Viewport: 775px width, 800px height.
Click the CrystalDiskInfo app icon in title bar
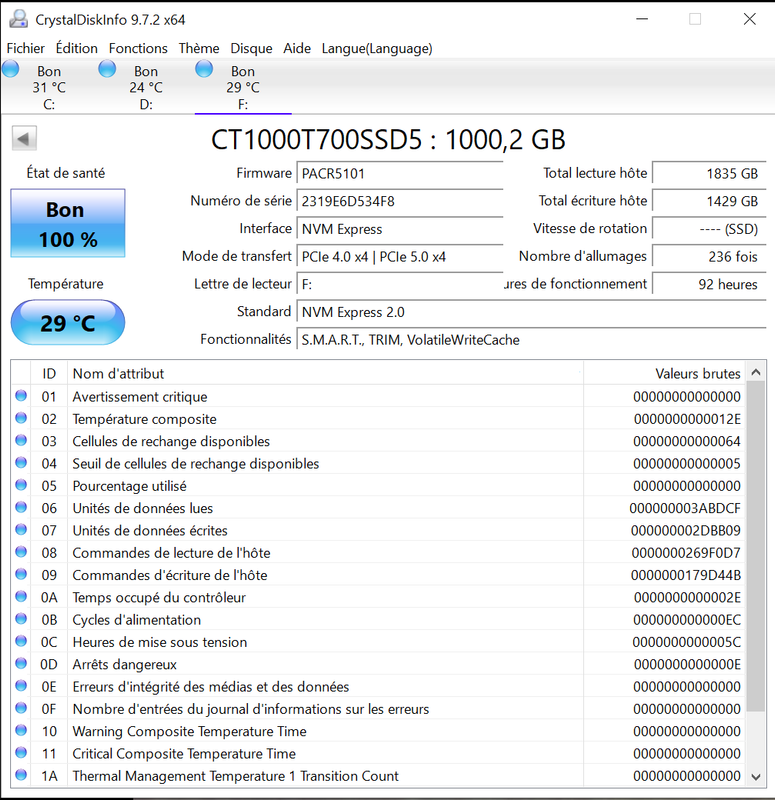point(19,19)
